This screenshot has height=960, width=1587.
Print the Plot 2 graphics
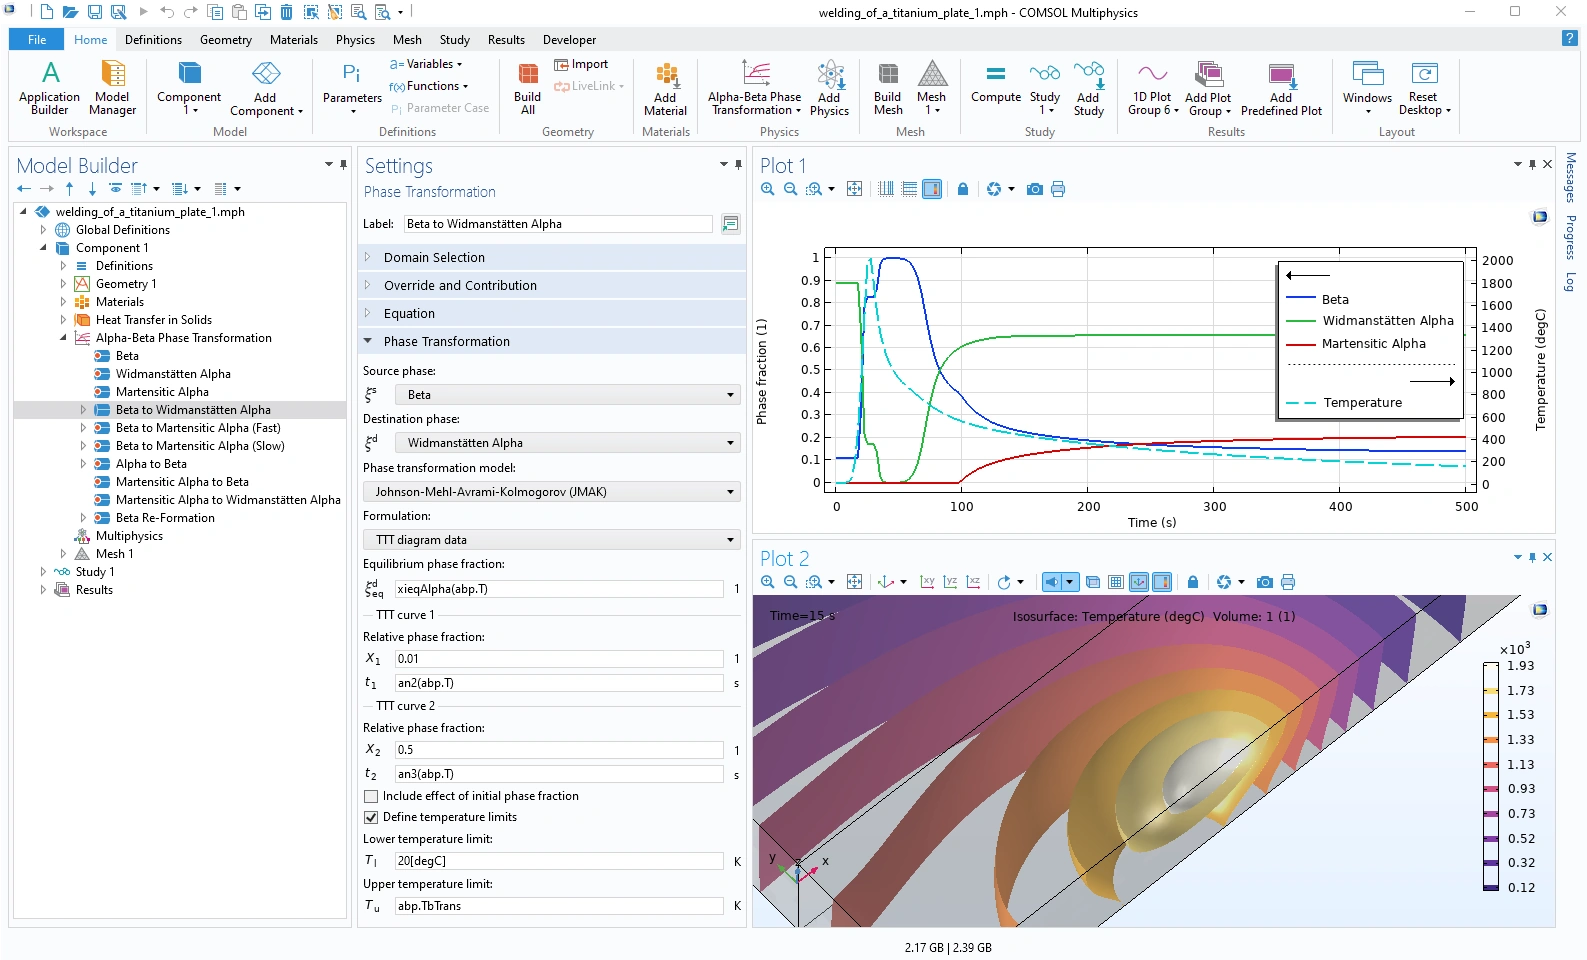point(1288,582)
